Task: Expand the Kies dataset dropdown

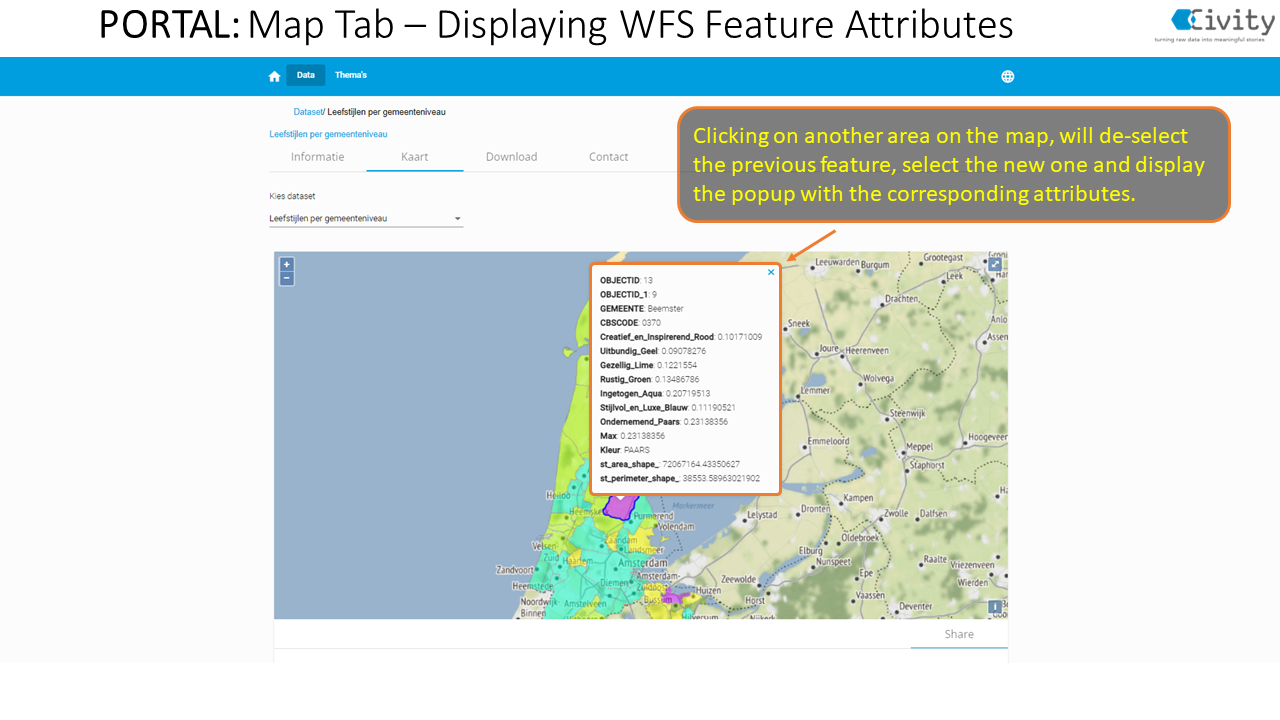Action: click(x=366, y=218)
